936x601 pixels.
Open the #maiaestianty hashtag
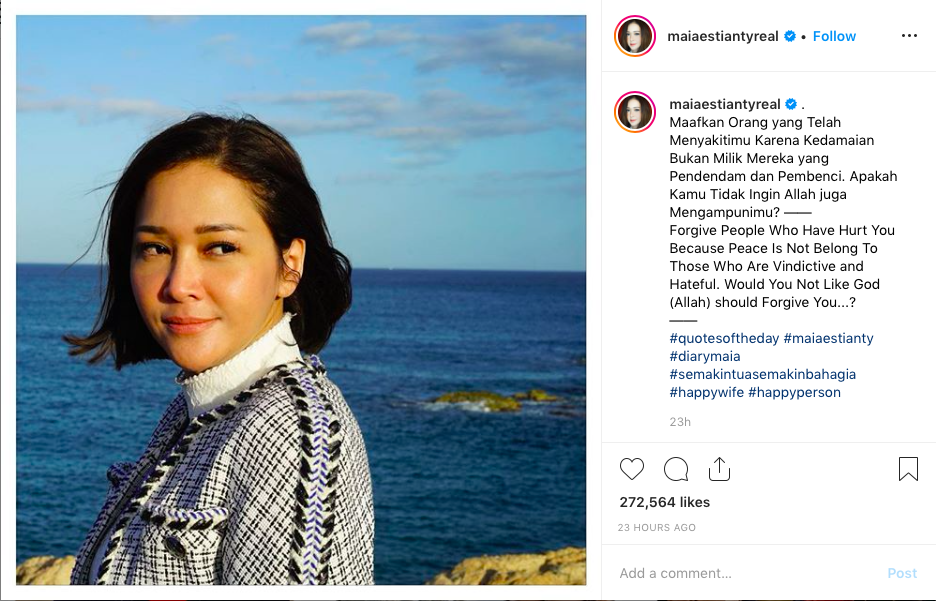coord(828,338)
